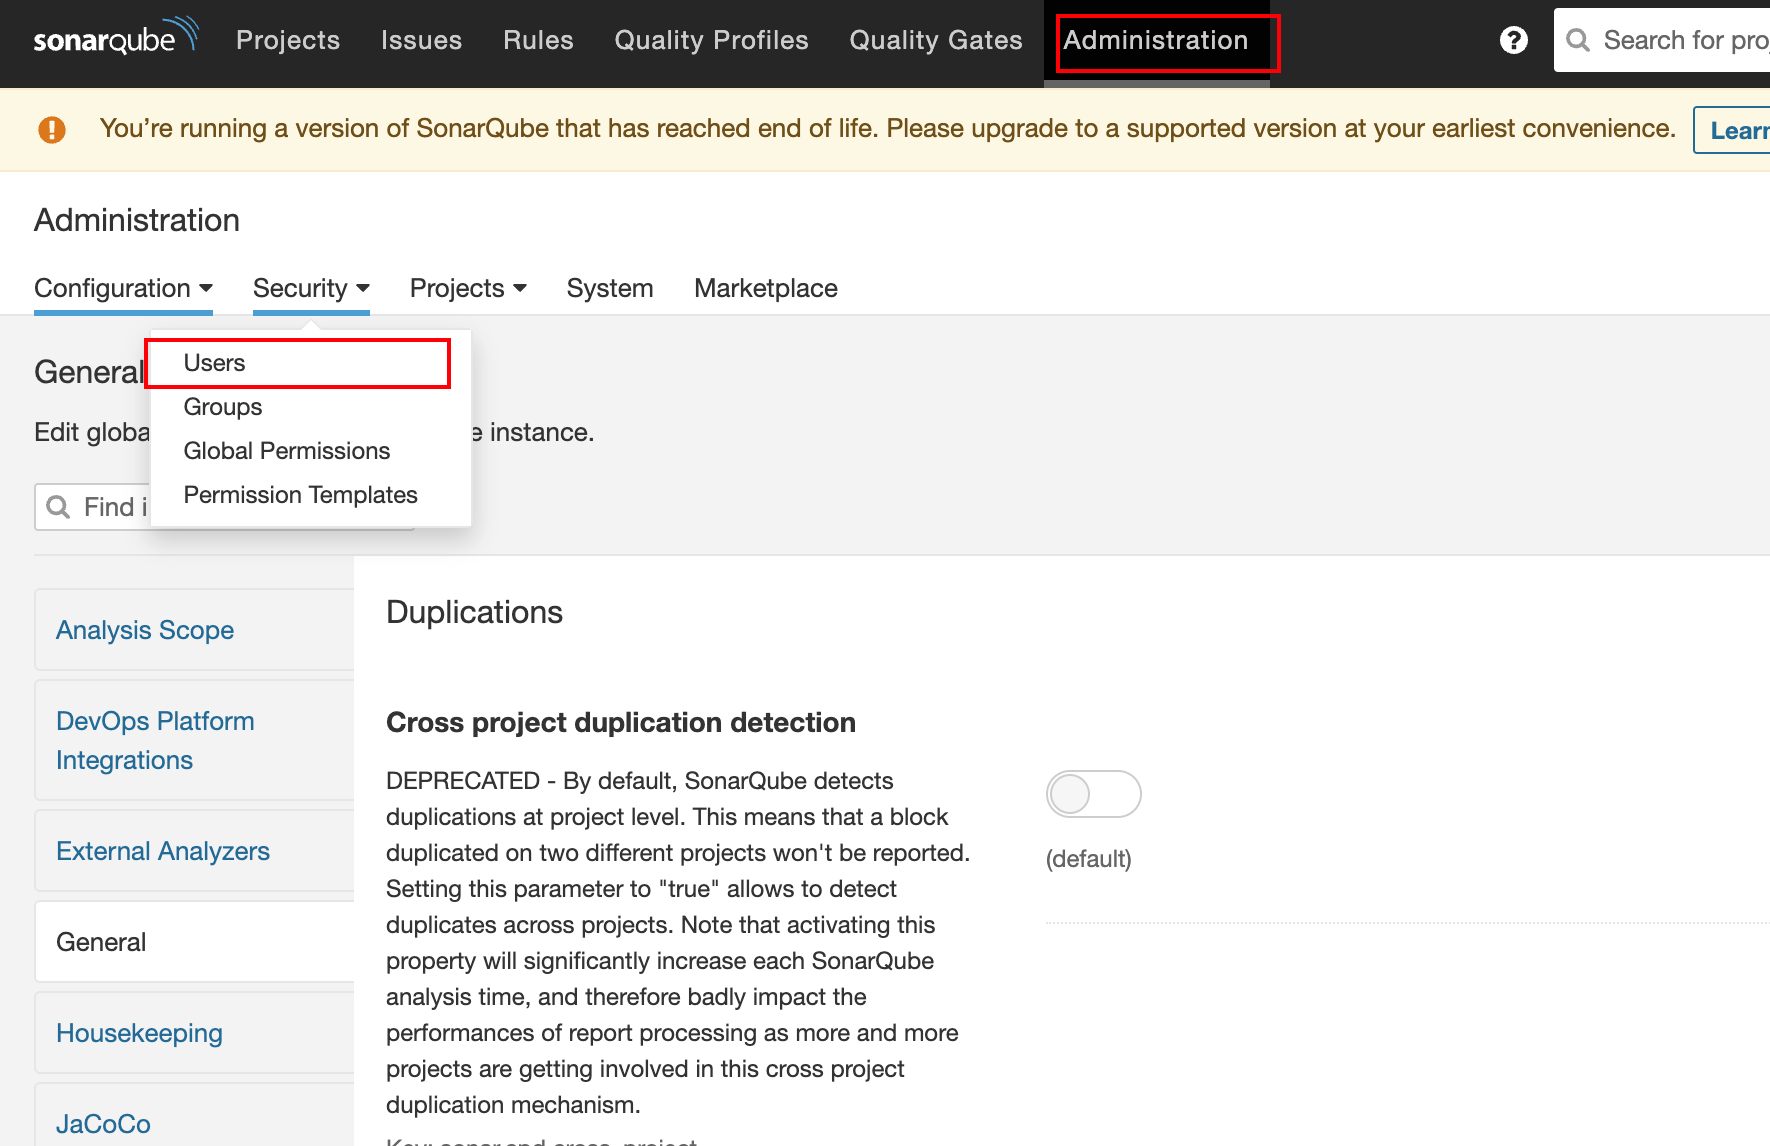Viewport: 1770px width, 1146px height.
Task: Go to Quality Profiles
Action: (x=711, y=40)
